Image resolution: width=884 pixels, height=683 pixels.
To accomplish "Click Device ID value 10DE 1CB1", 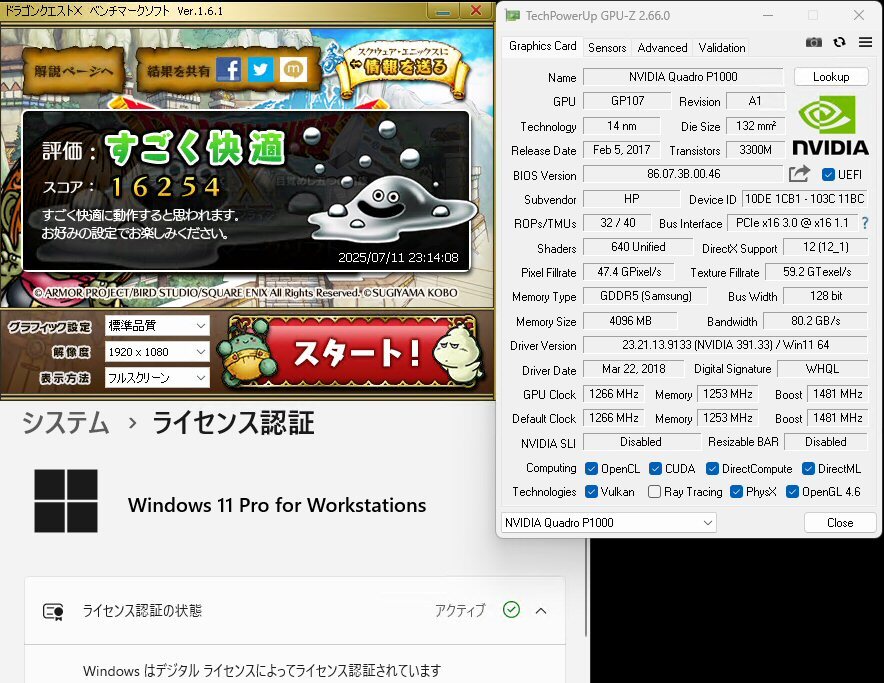I will [805, 199].
